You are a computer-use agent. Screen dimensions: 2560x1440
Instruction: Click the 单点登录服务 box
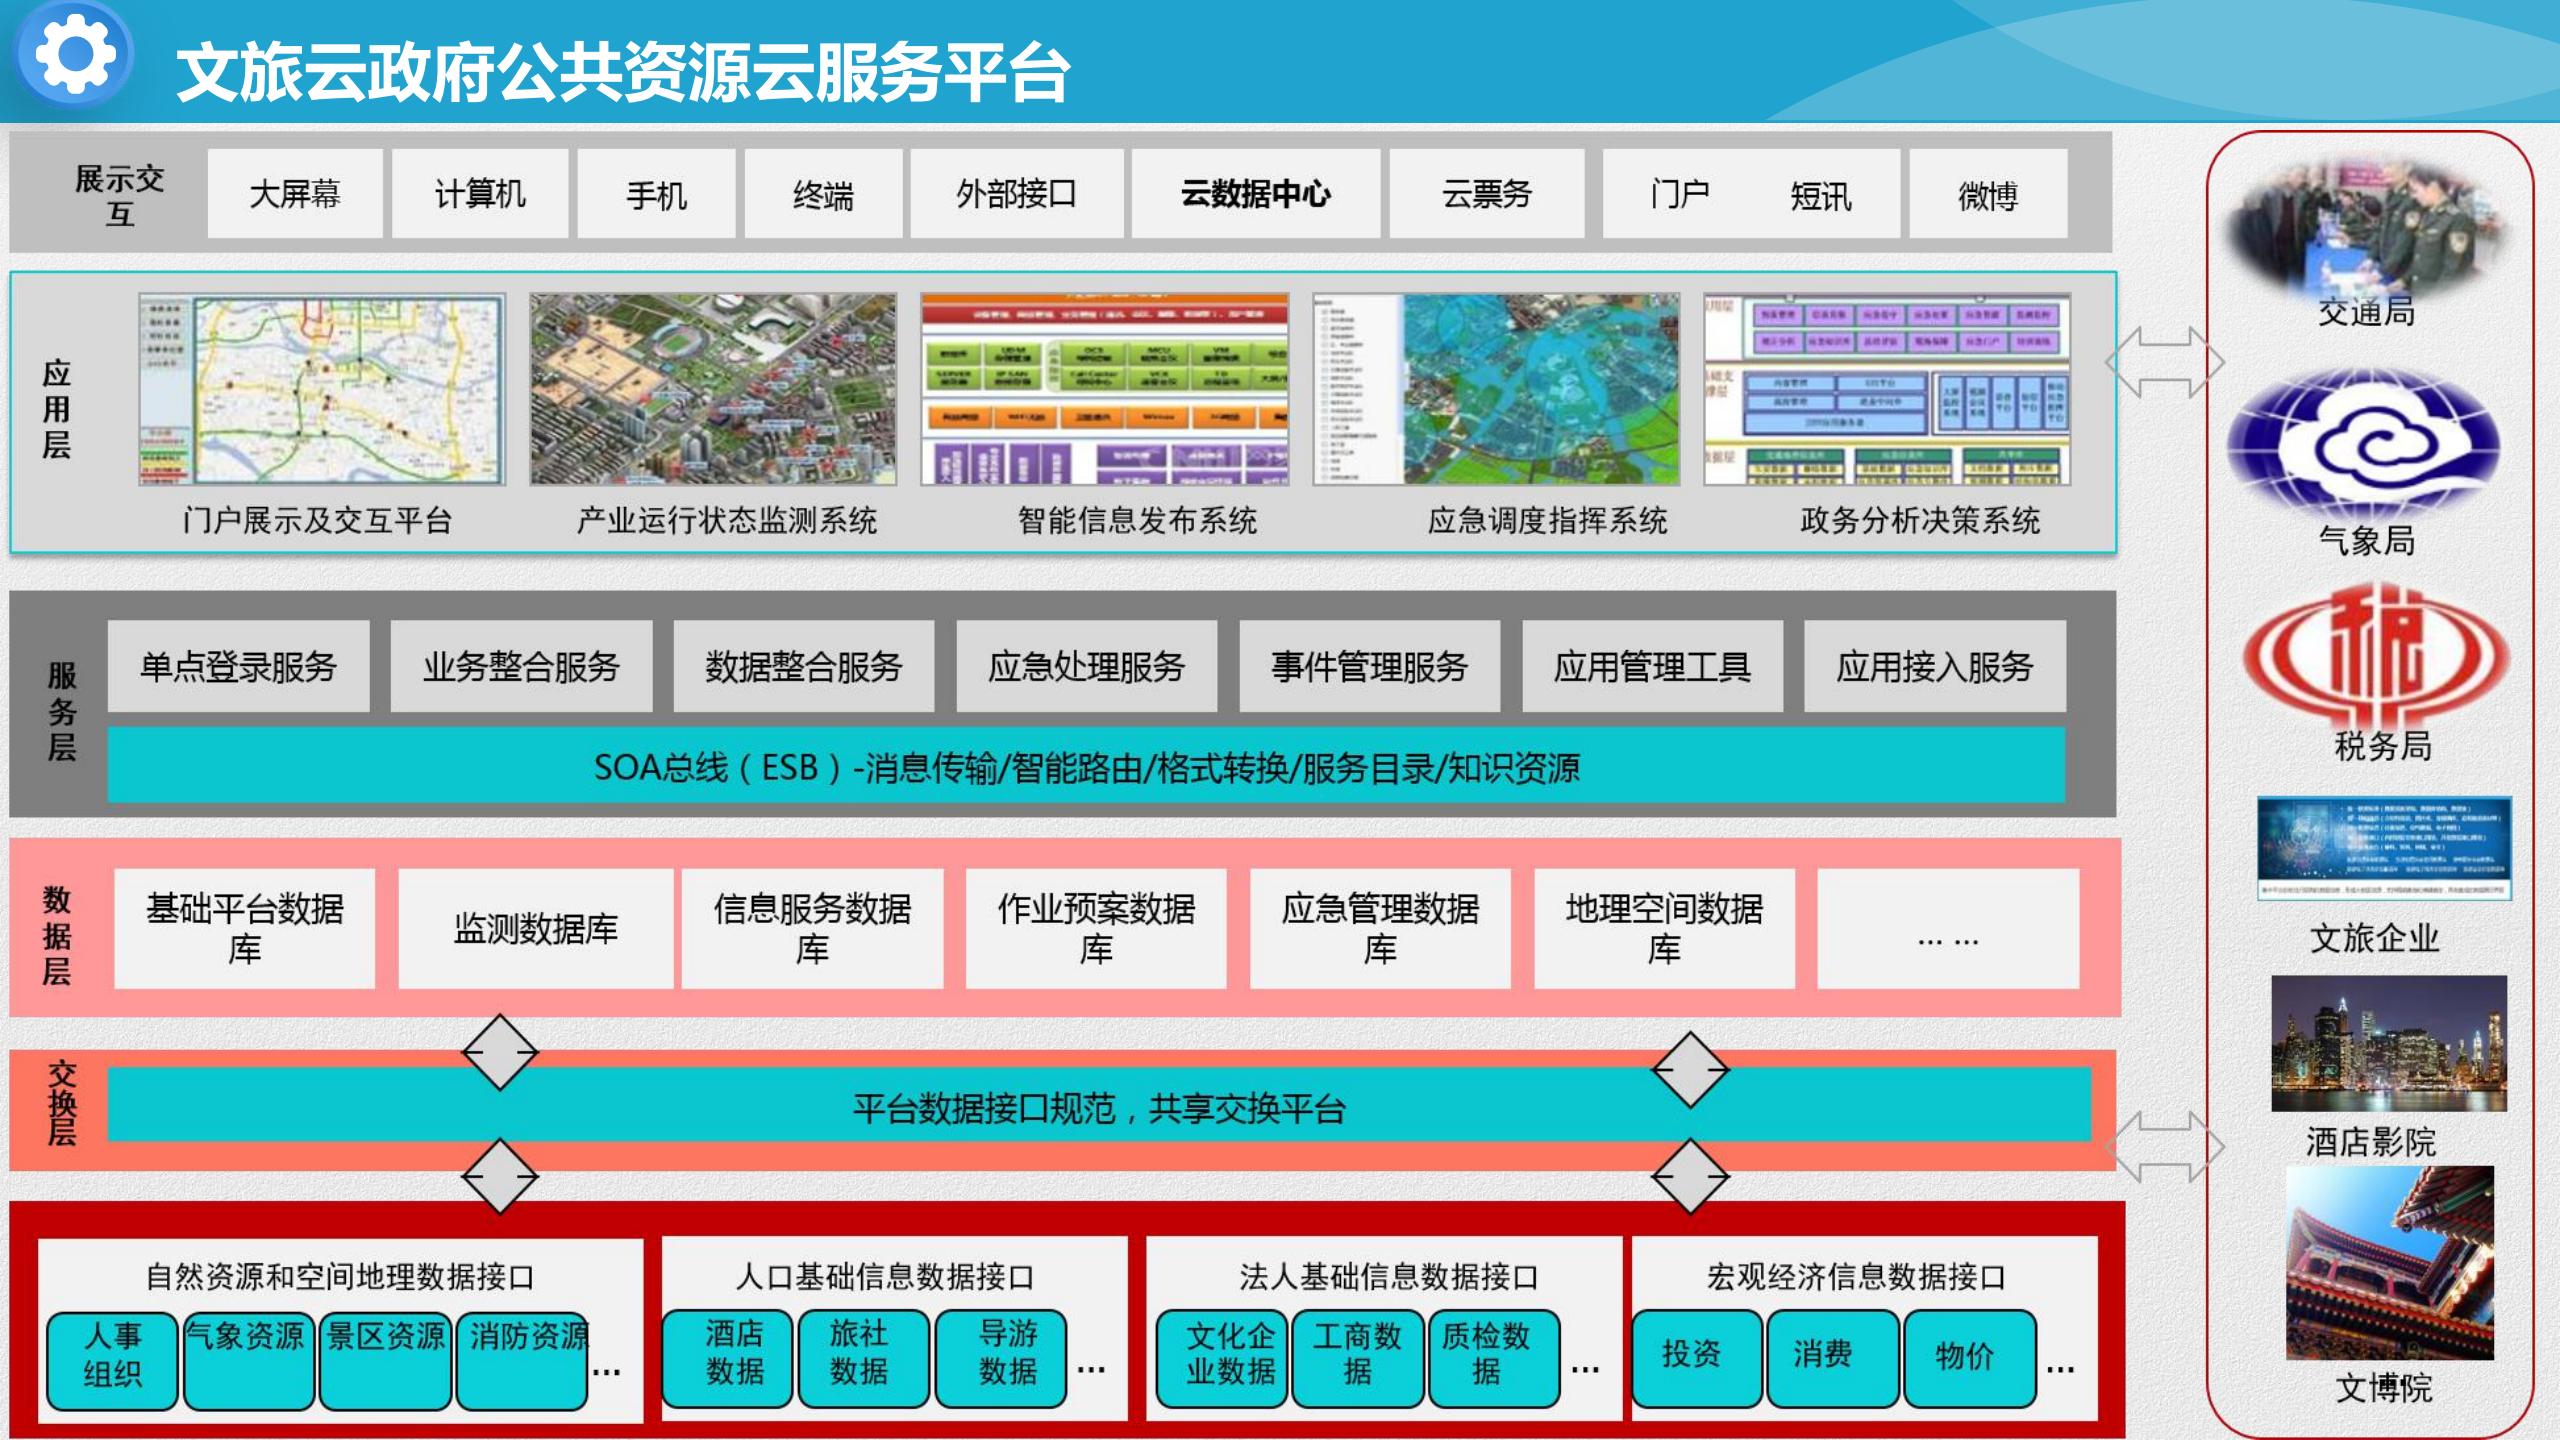[x=238, y=667]
